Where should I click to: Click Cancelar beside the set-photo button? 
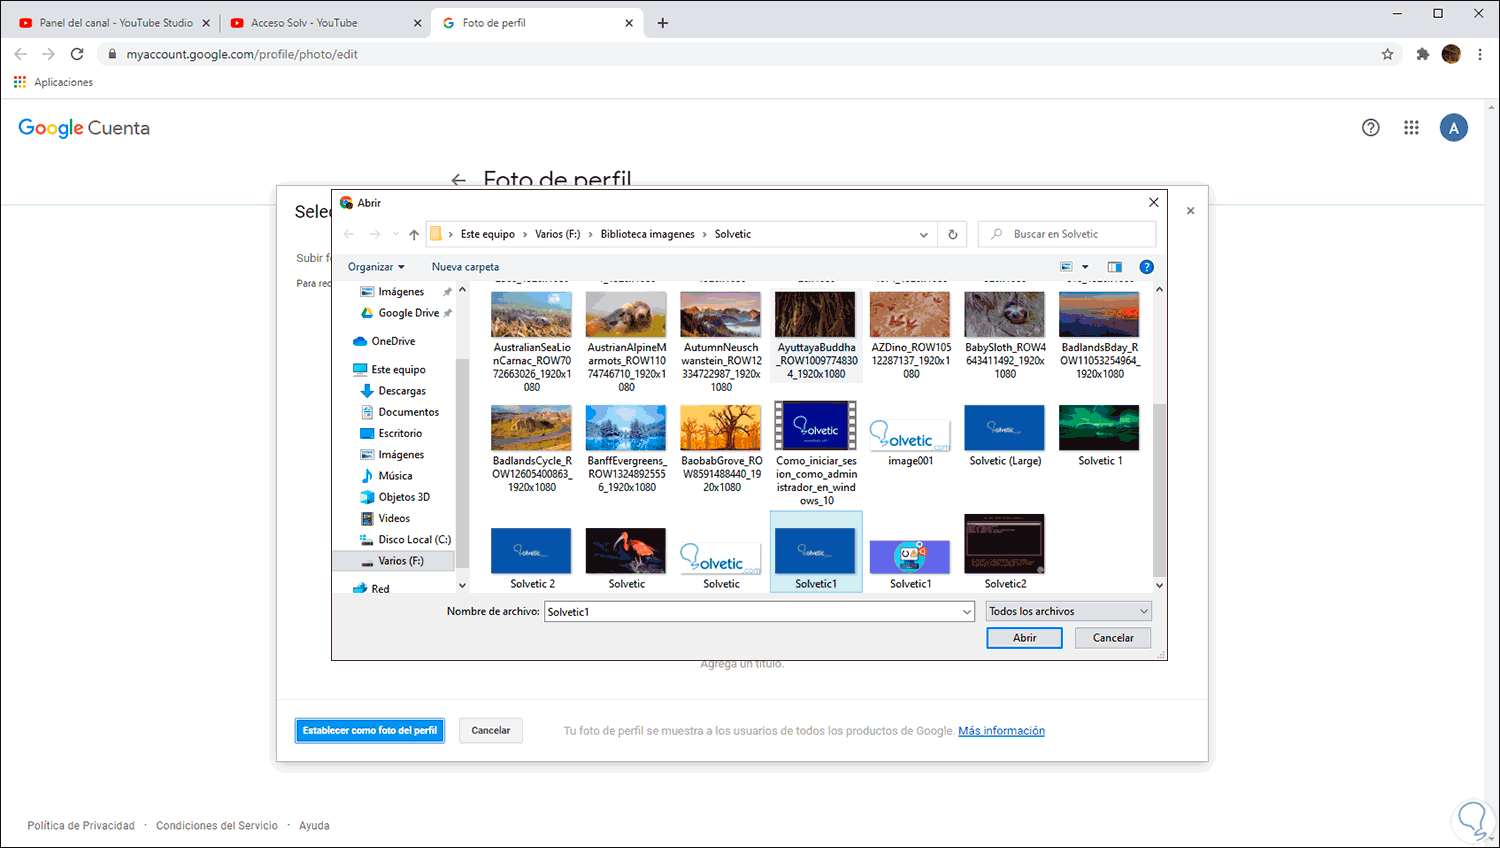[x=491, y=731]
